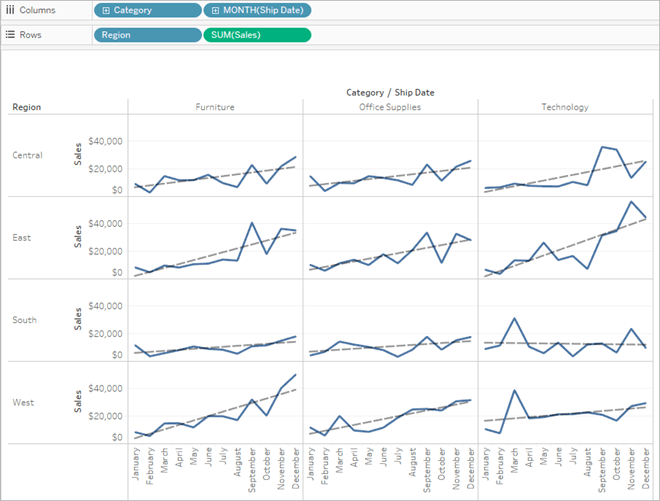Image resolution: width=660 pixels, height=501 pixels.
Task: Expand the MONTH(Ship Date) pill plus icon
Action: pyautogui.click(x=215, y=11)
